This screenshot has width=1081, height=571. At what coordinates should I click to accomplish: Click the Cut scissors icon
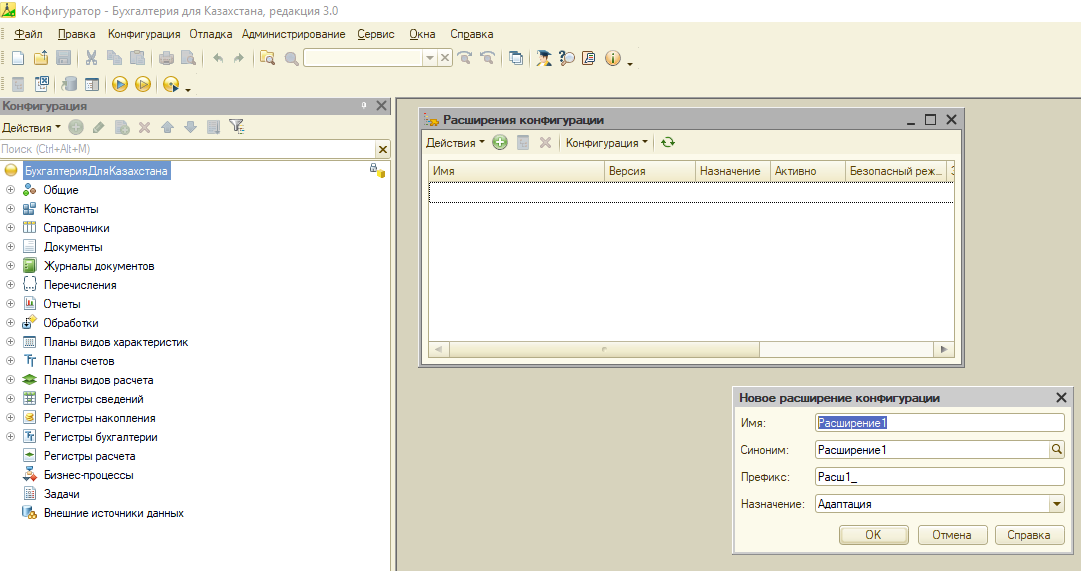(x=91, y=59)
